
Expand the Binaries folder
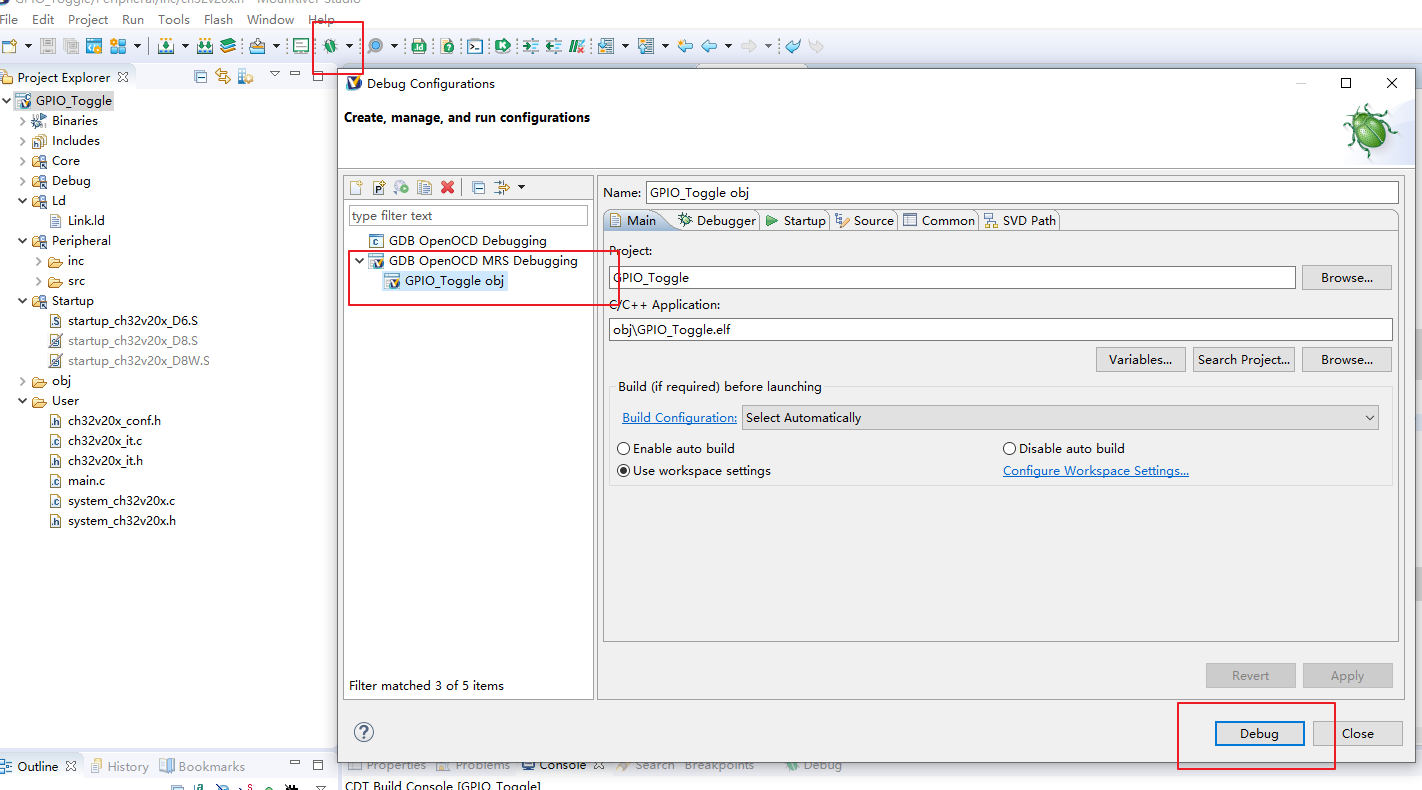[x=23, y=120]
